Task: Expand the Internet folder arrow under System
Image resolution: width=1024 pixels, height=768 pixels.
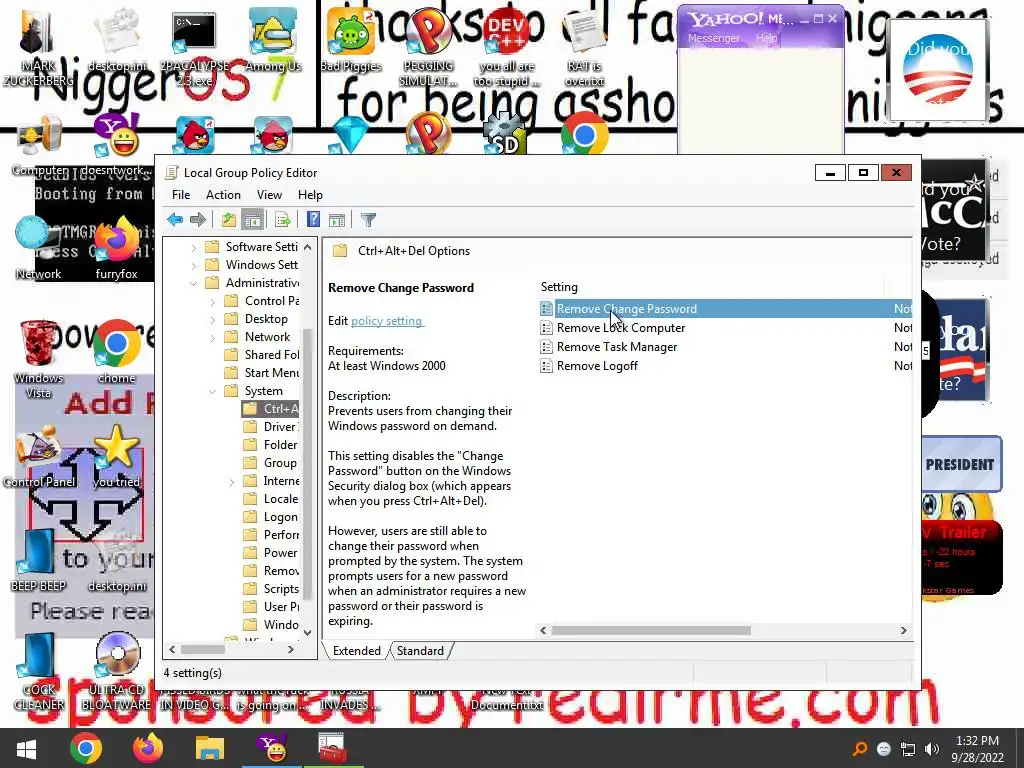Action: click(x=231, y=481)
